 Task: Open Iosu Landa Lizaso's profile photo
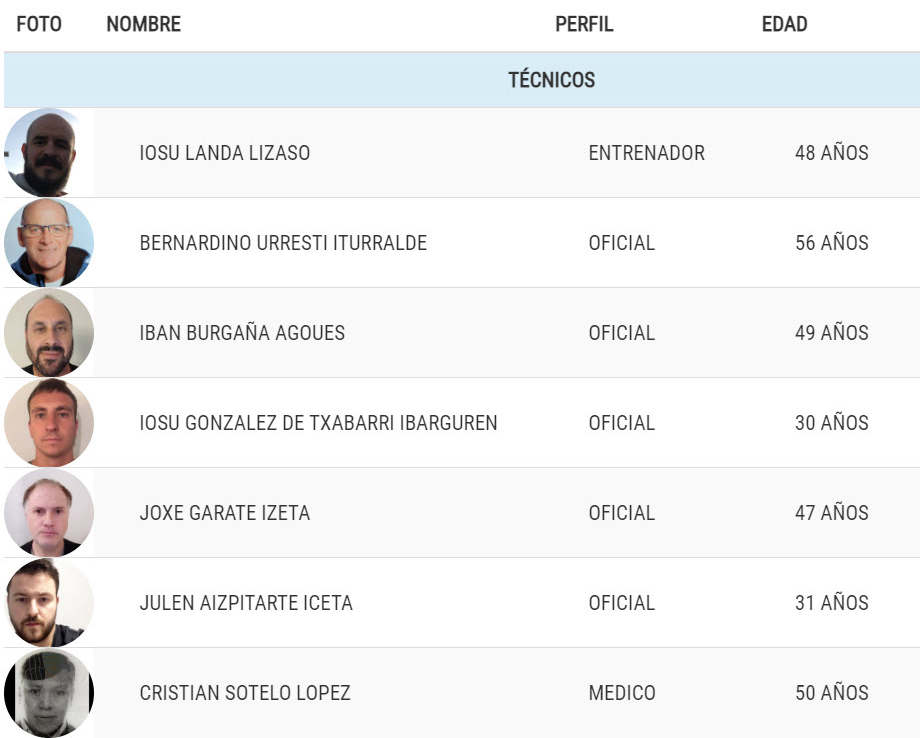(x=49, y=153)
